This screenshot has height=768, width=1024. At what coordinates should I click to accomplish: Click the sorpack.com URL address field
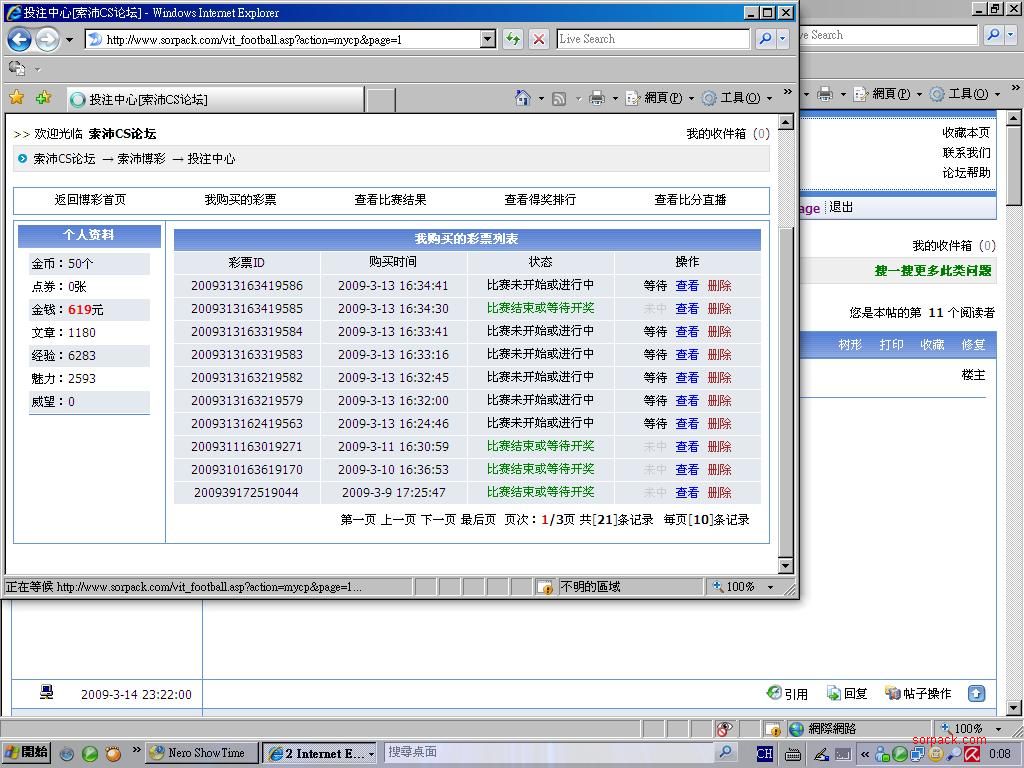tap(290, 39)
